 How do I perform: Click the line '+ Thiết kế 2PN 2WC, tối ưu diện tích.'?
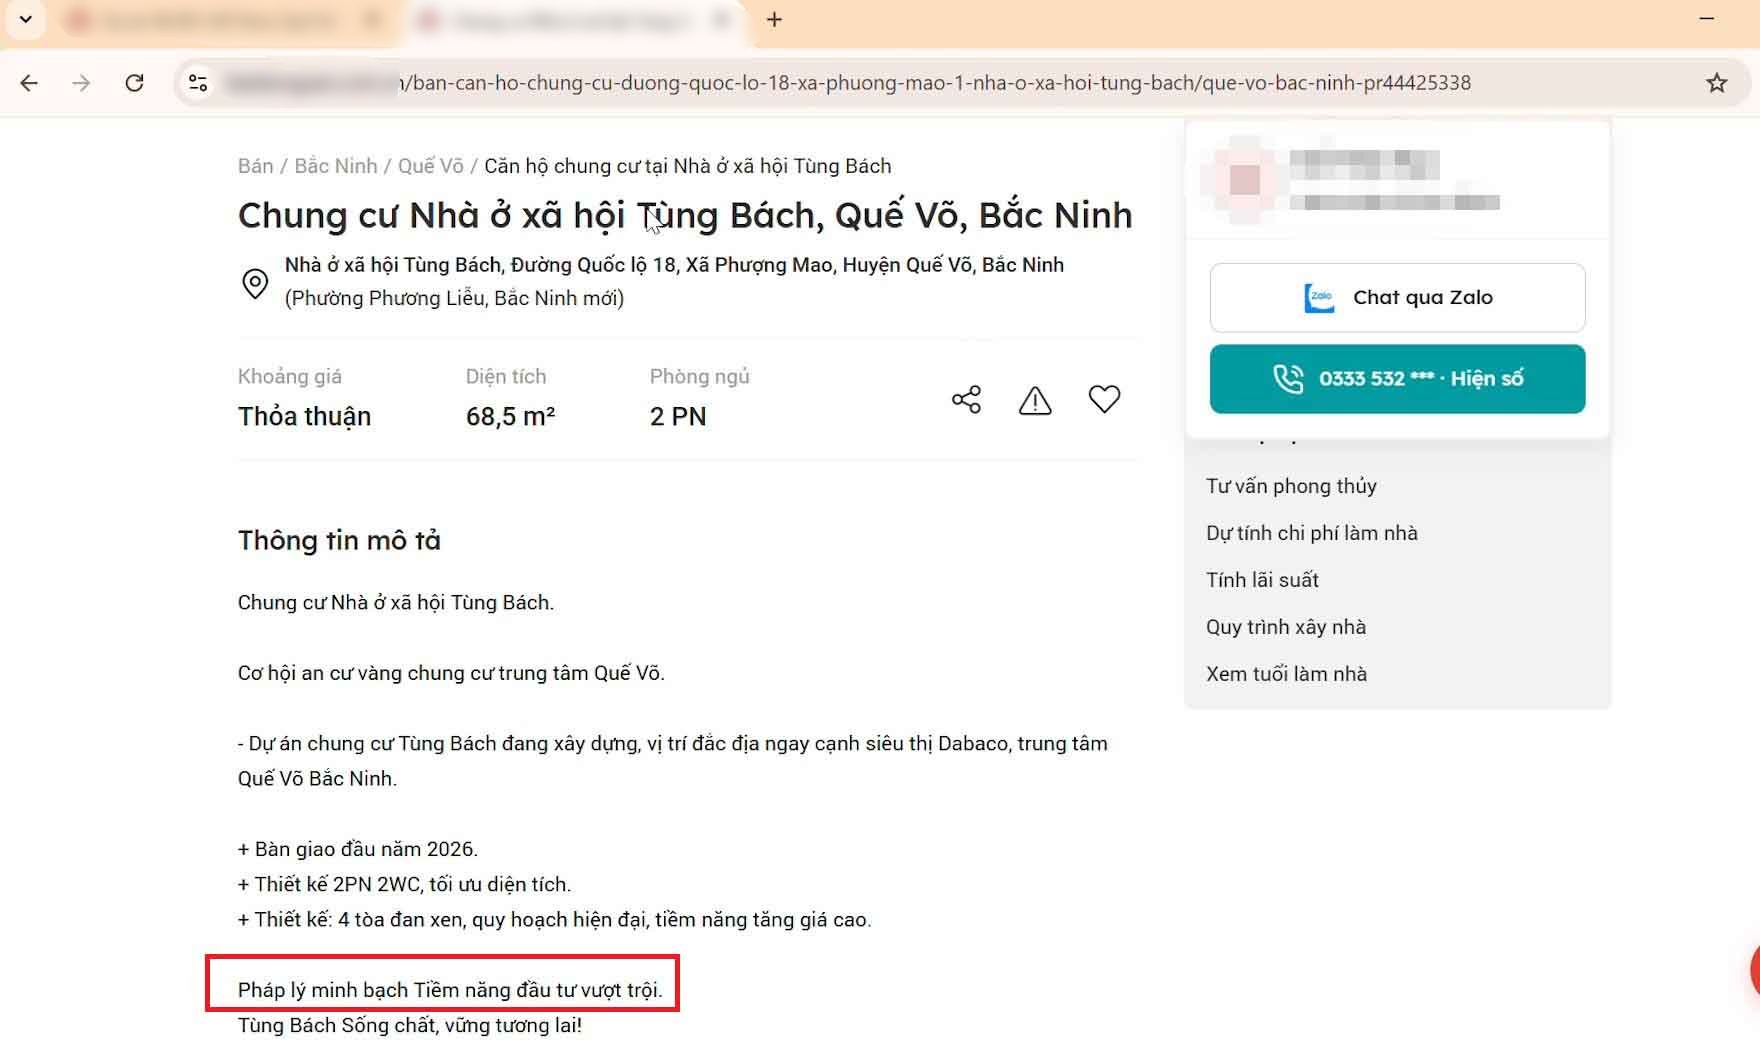(x=404, y=884)
